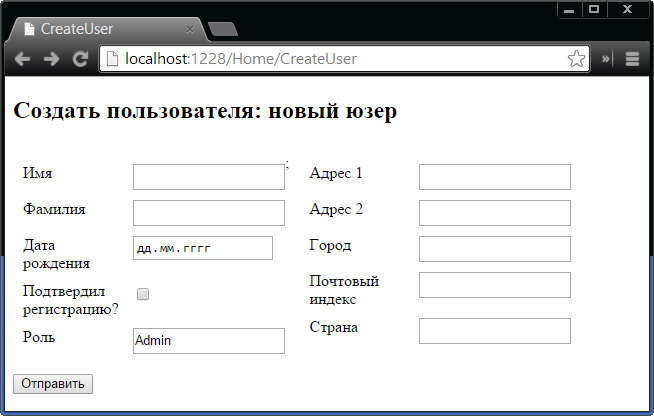Click the Адрес 2 input field
Viewport: 654px width, 416px height.
click(495, 213)
